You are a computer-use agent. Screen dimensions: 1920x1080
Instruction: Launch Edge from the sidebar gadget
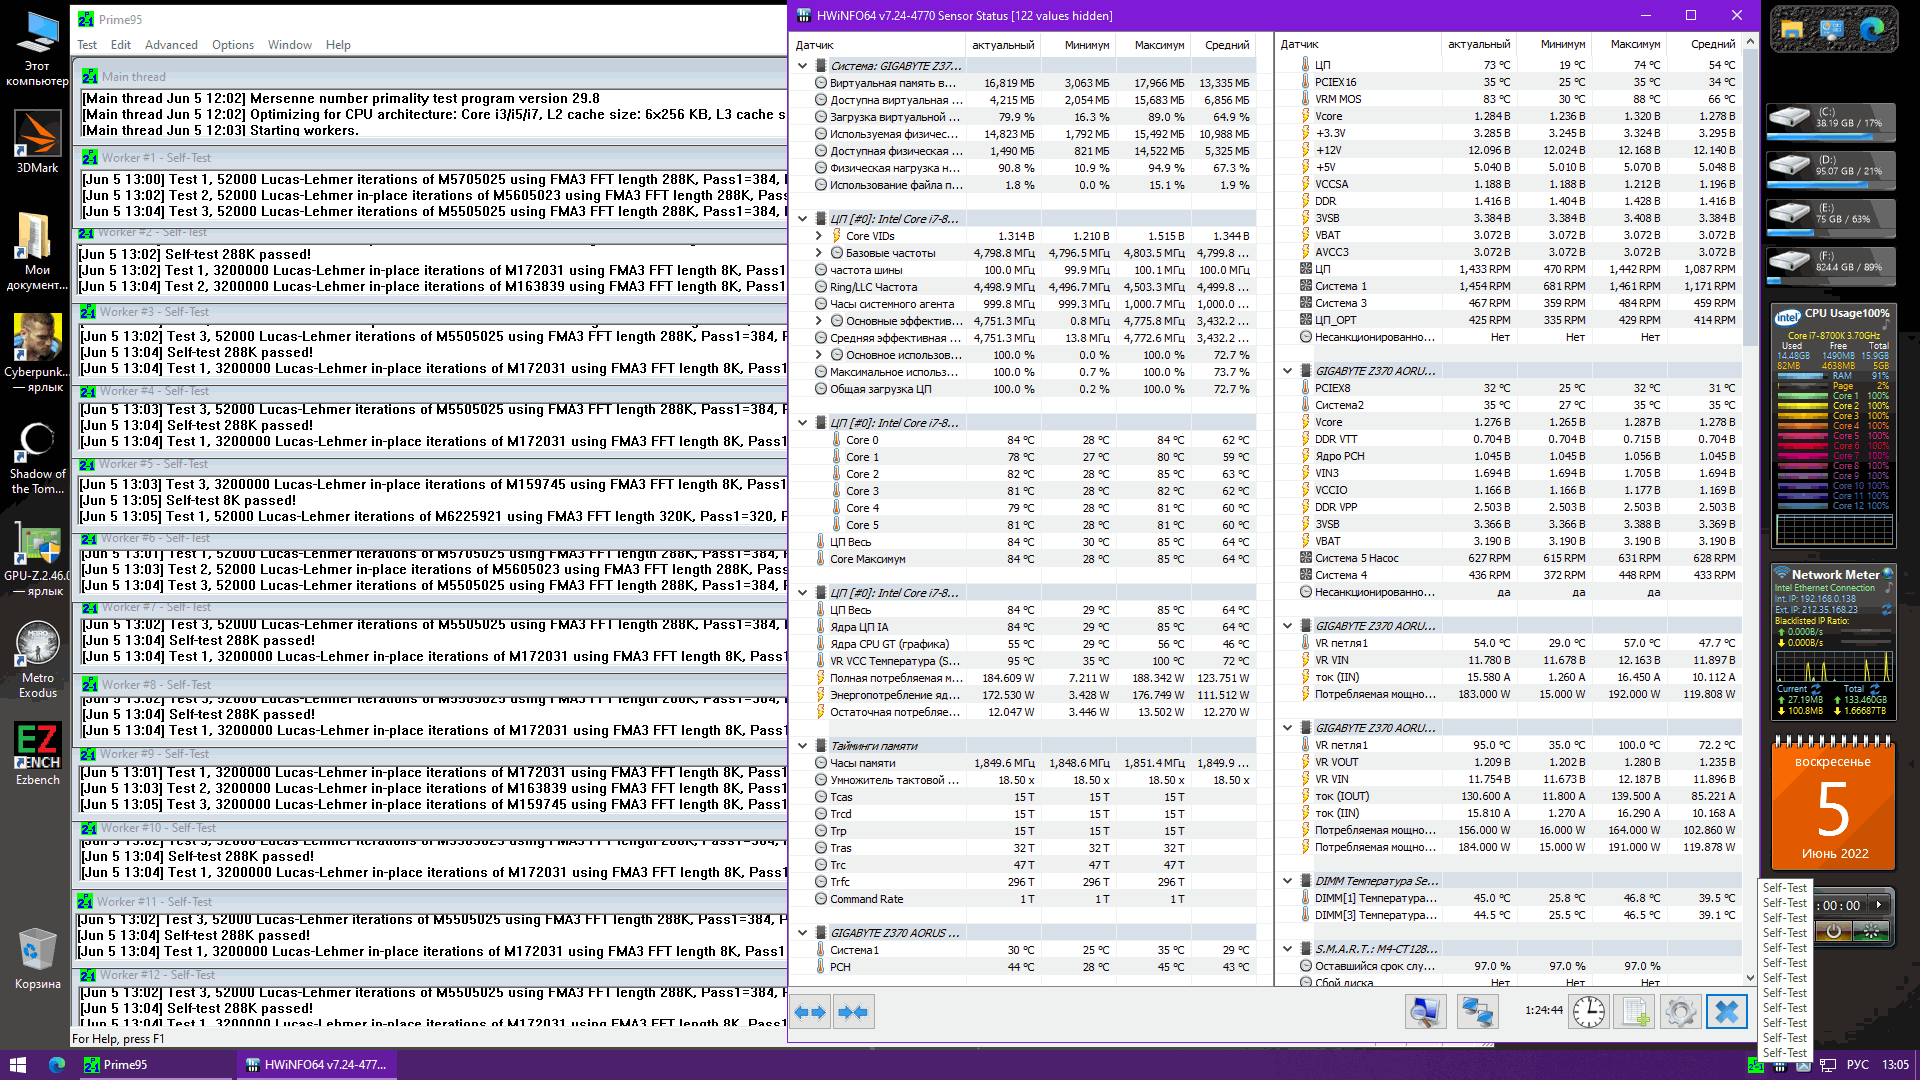[x=1872, y=30]
